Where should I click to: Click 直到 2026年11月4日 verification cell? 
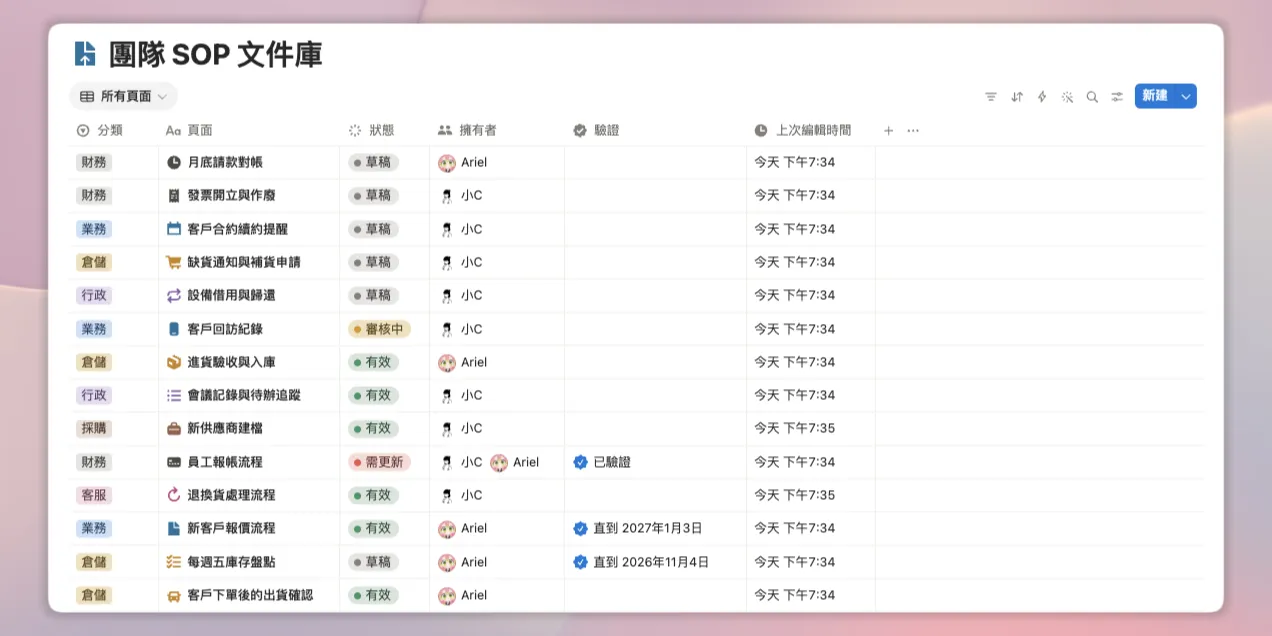[x=641, y=562]
